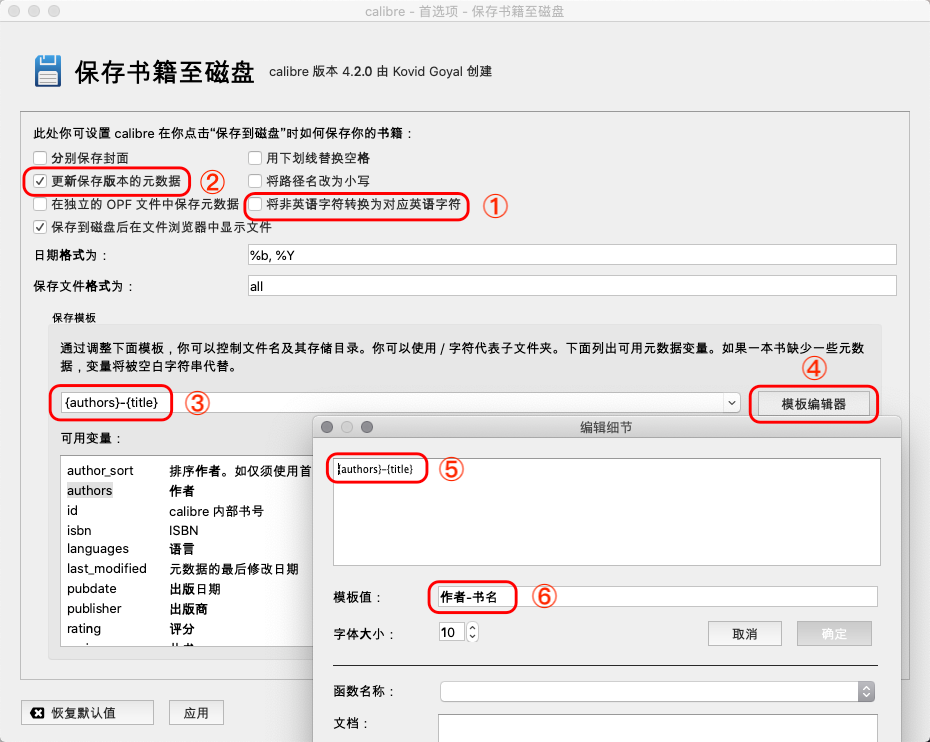Click the template text editor area
The width and height of the screenshot is (930, 742).
[x=606, y=511]
